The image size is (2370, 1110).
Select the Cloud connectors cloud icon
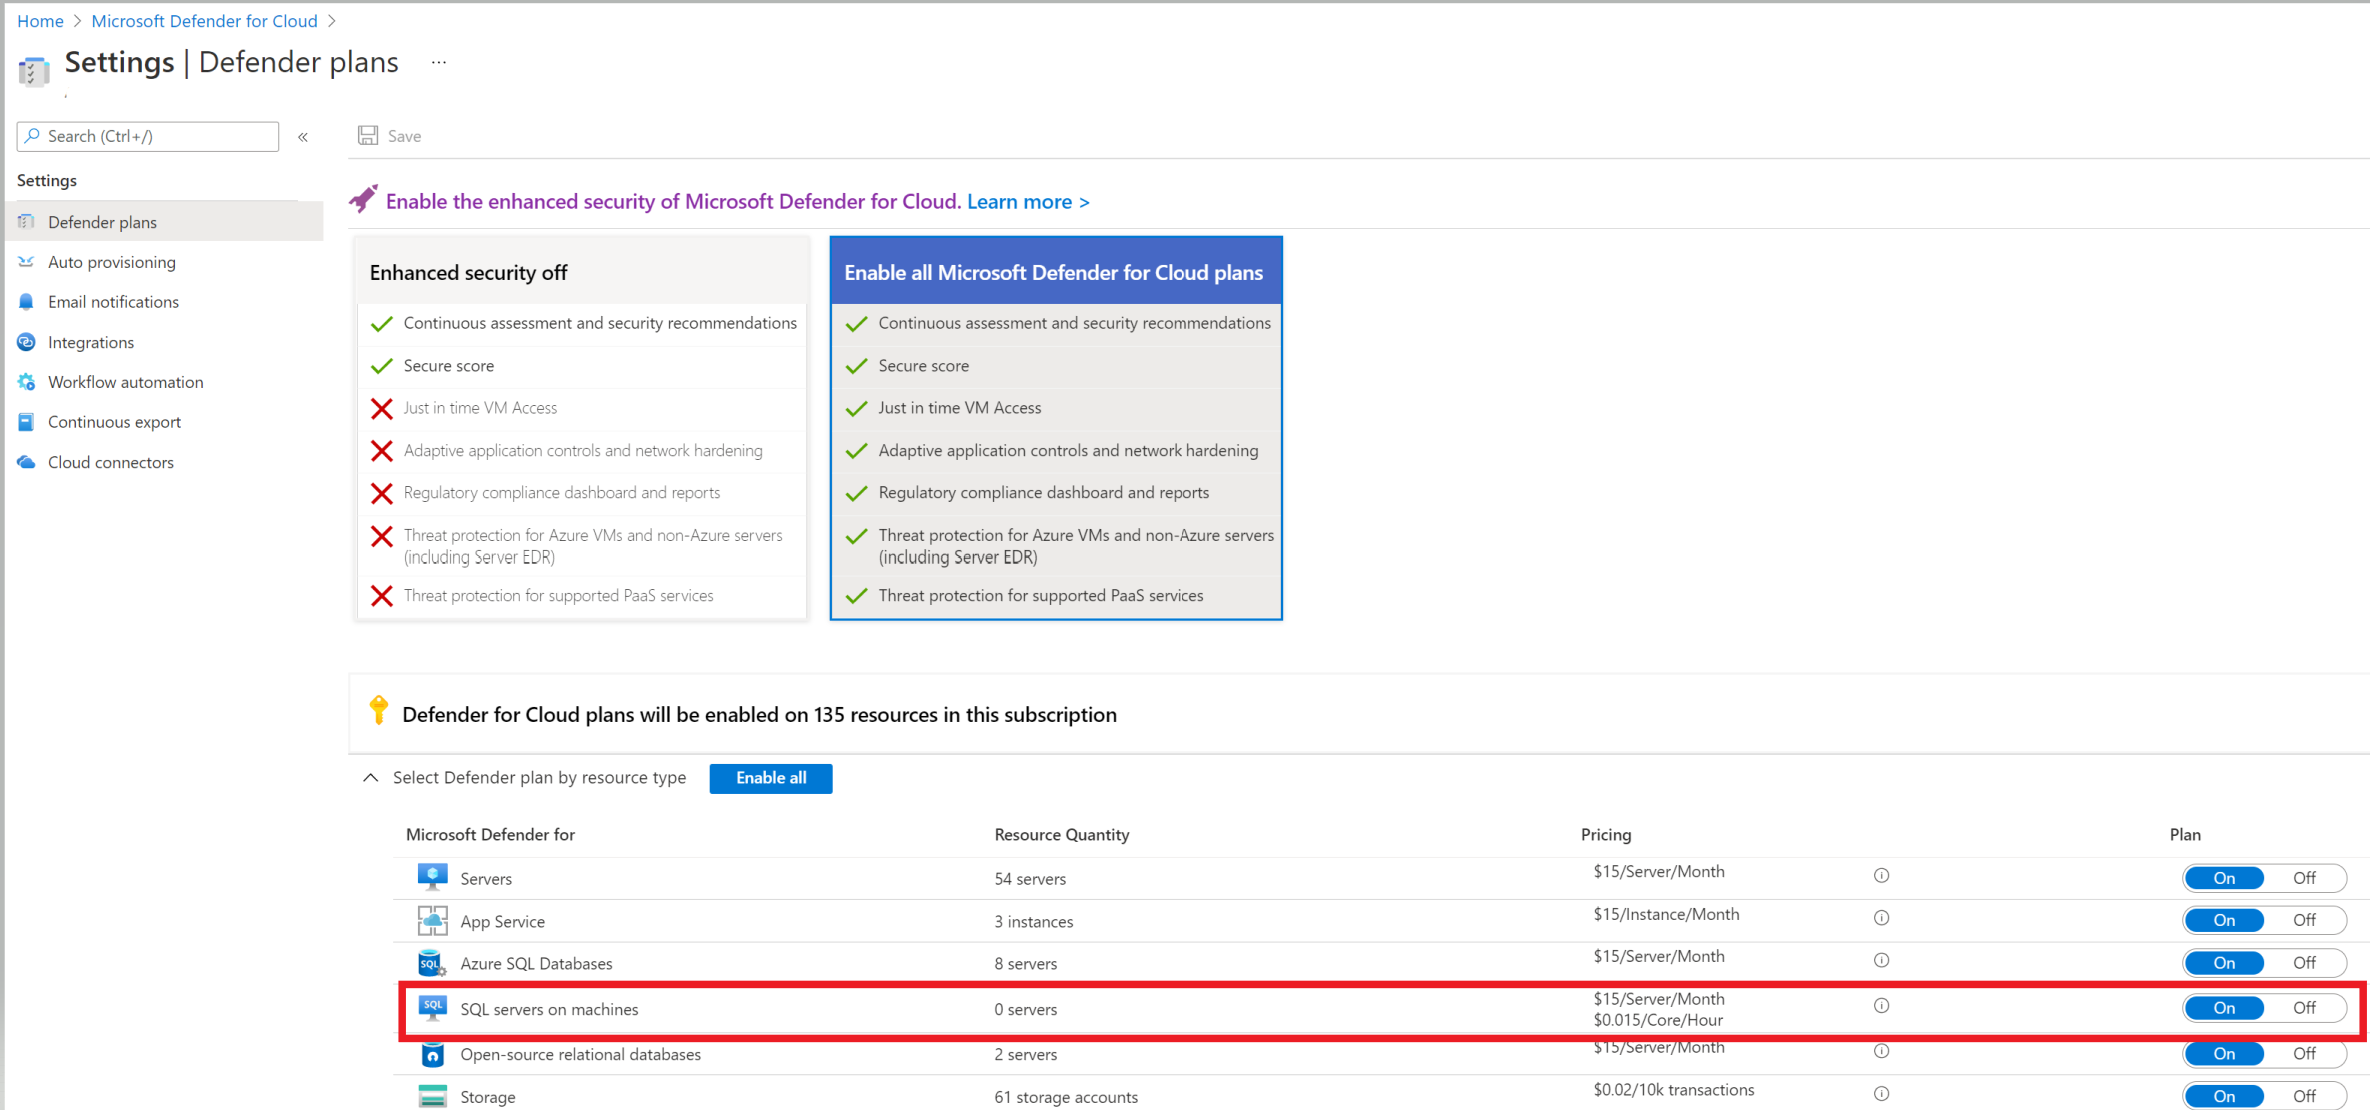[x=26, y=461]
